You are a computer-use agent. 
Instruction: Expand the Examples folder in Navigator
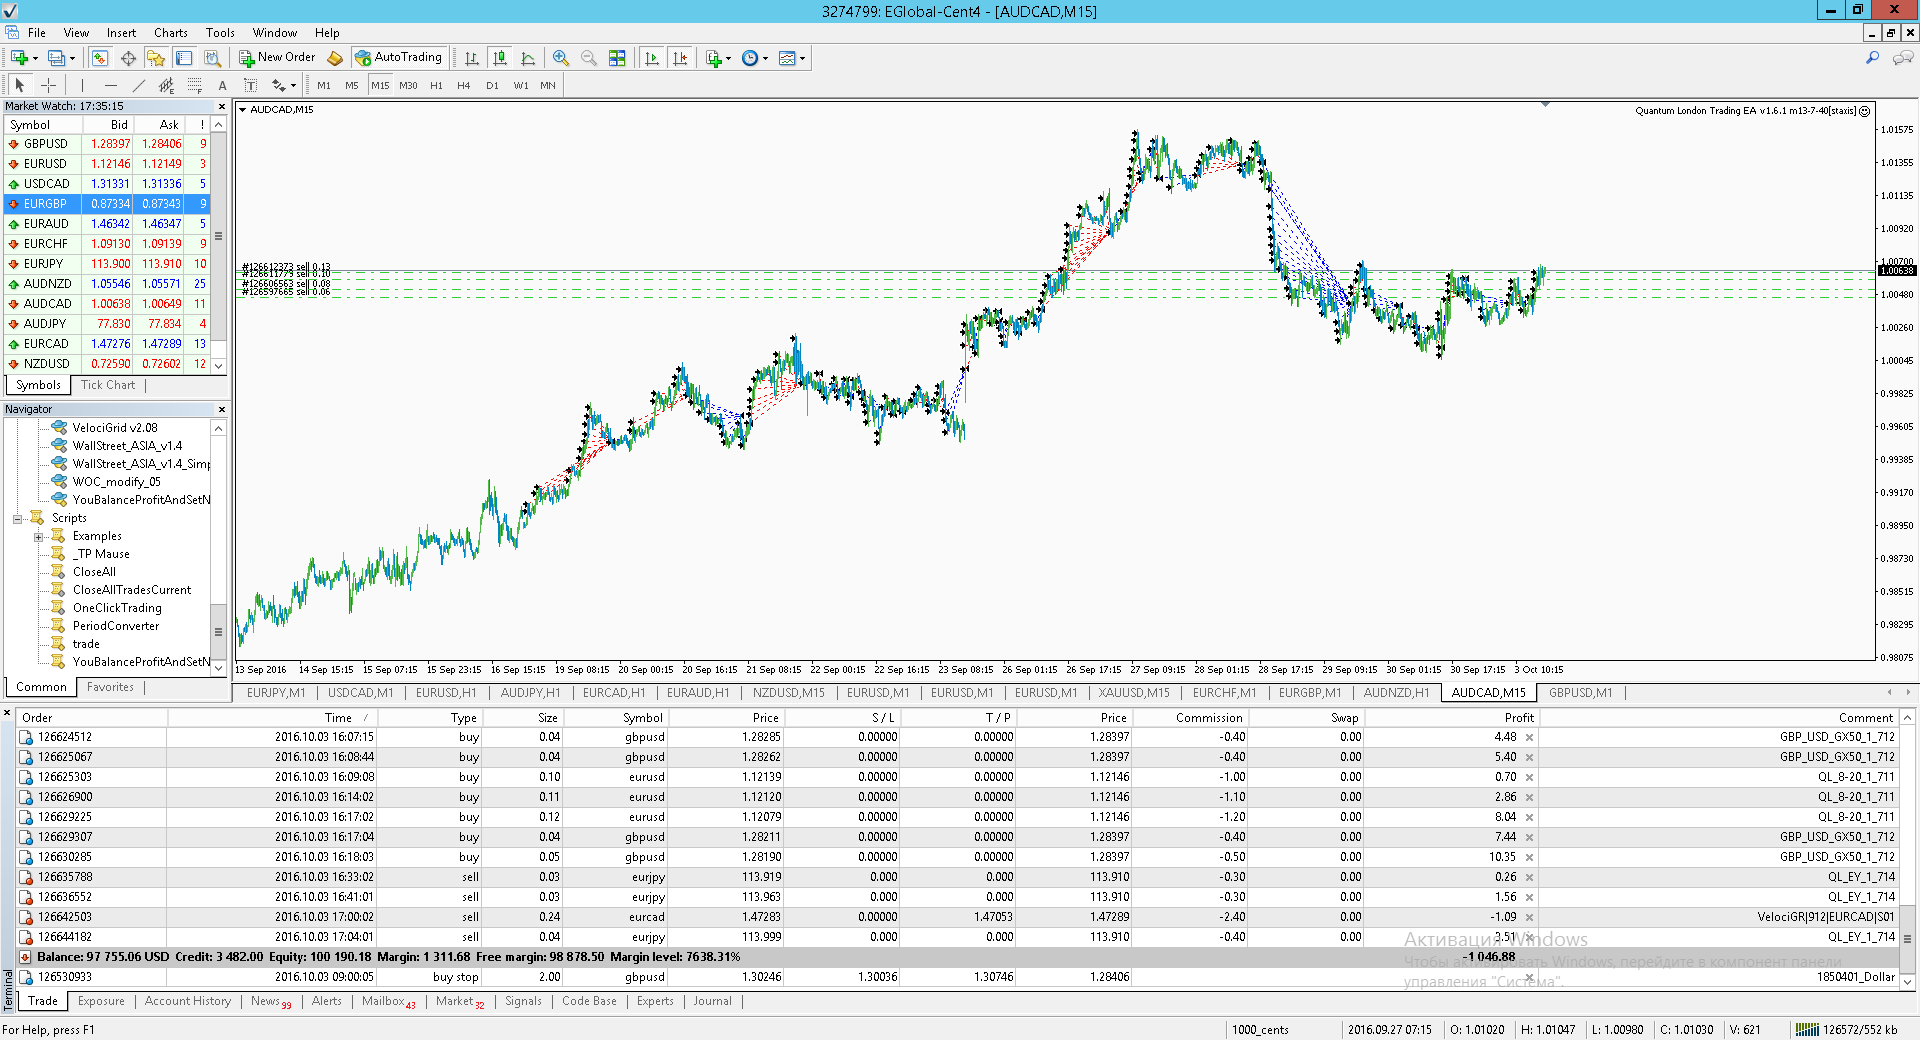click(x=38, y=536)
